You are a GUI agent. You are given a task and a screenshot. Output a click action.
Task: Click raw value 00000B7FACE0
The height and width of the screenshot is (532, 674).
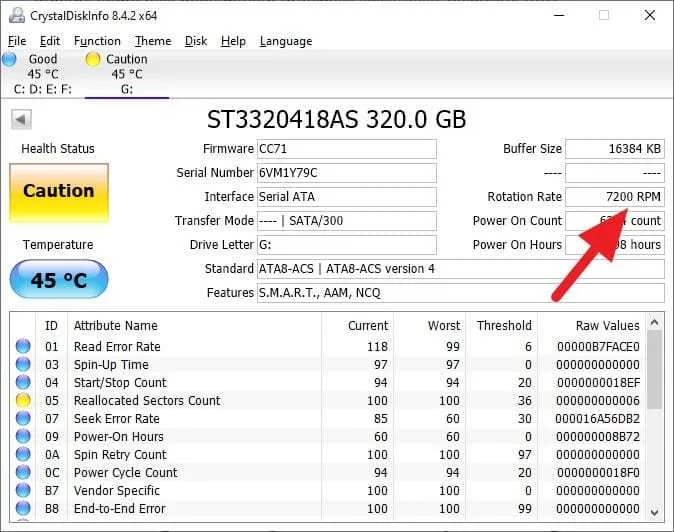[598, 346]
